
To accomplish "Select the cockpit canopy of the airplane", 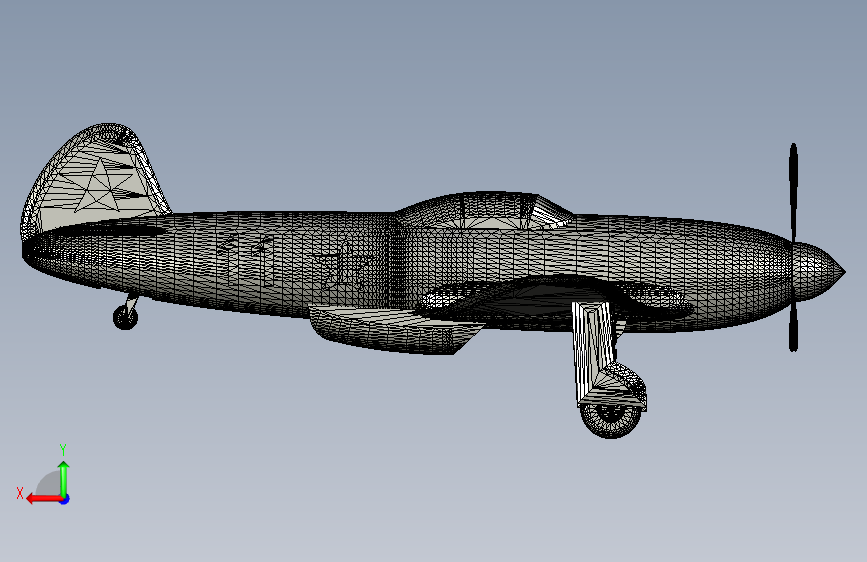I will (484, 211).
